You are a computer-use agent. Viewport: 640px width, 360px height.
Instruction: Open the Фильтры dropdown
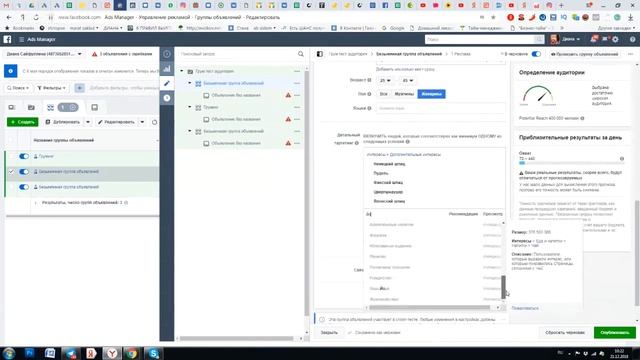tap(51, 88)
